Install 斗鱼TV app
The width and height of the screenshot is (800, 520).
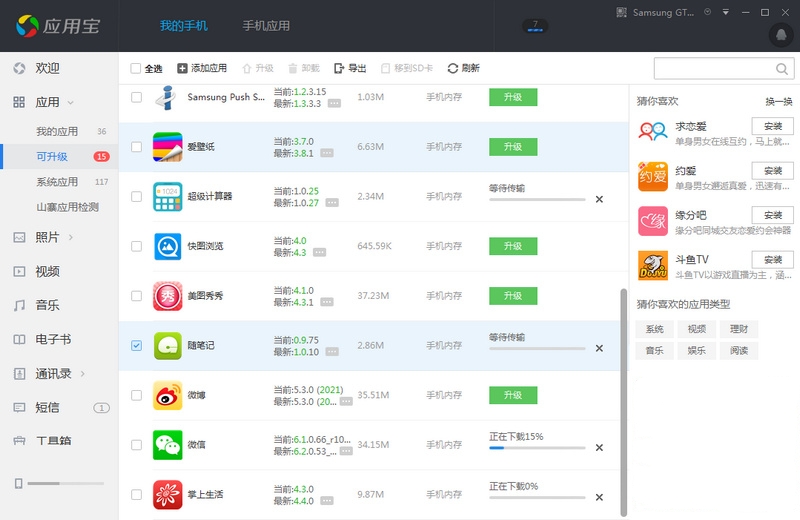(x=772, y=260)
